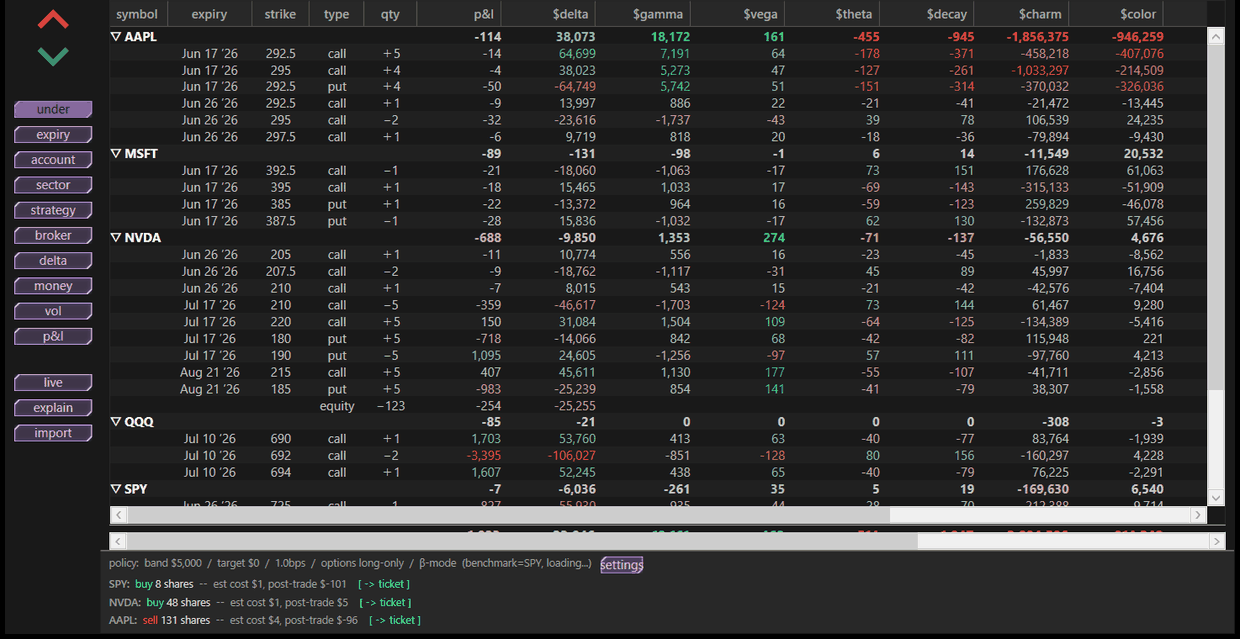Sort by strike column header

[280, 14]
